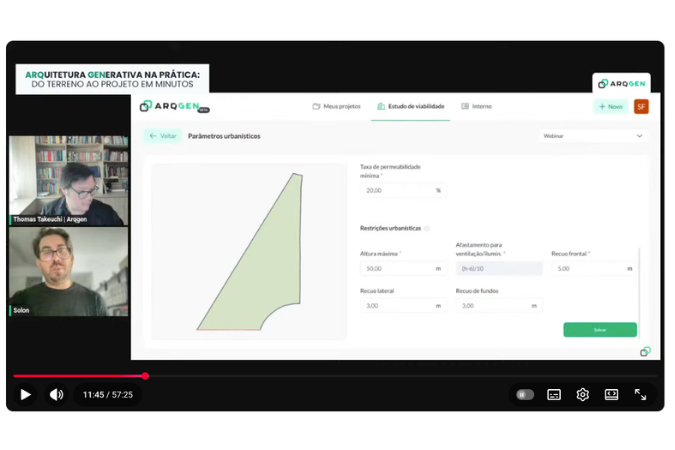Viewport: 675px width, 450px height.
Task: Click the Restrições urbanísticas label
Action: click(x=390, y=228)
